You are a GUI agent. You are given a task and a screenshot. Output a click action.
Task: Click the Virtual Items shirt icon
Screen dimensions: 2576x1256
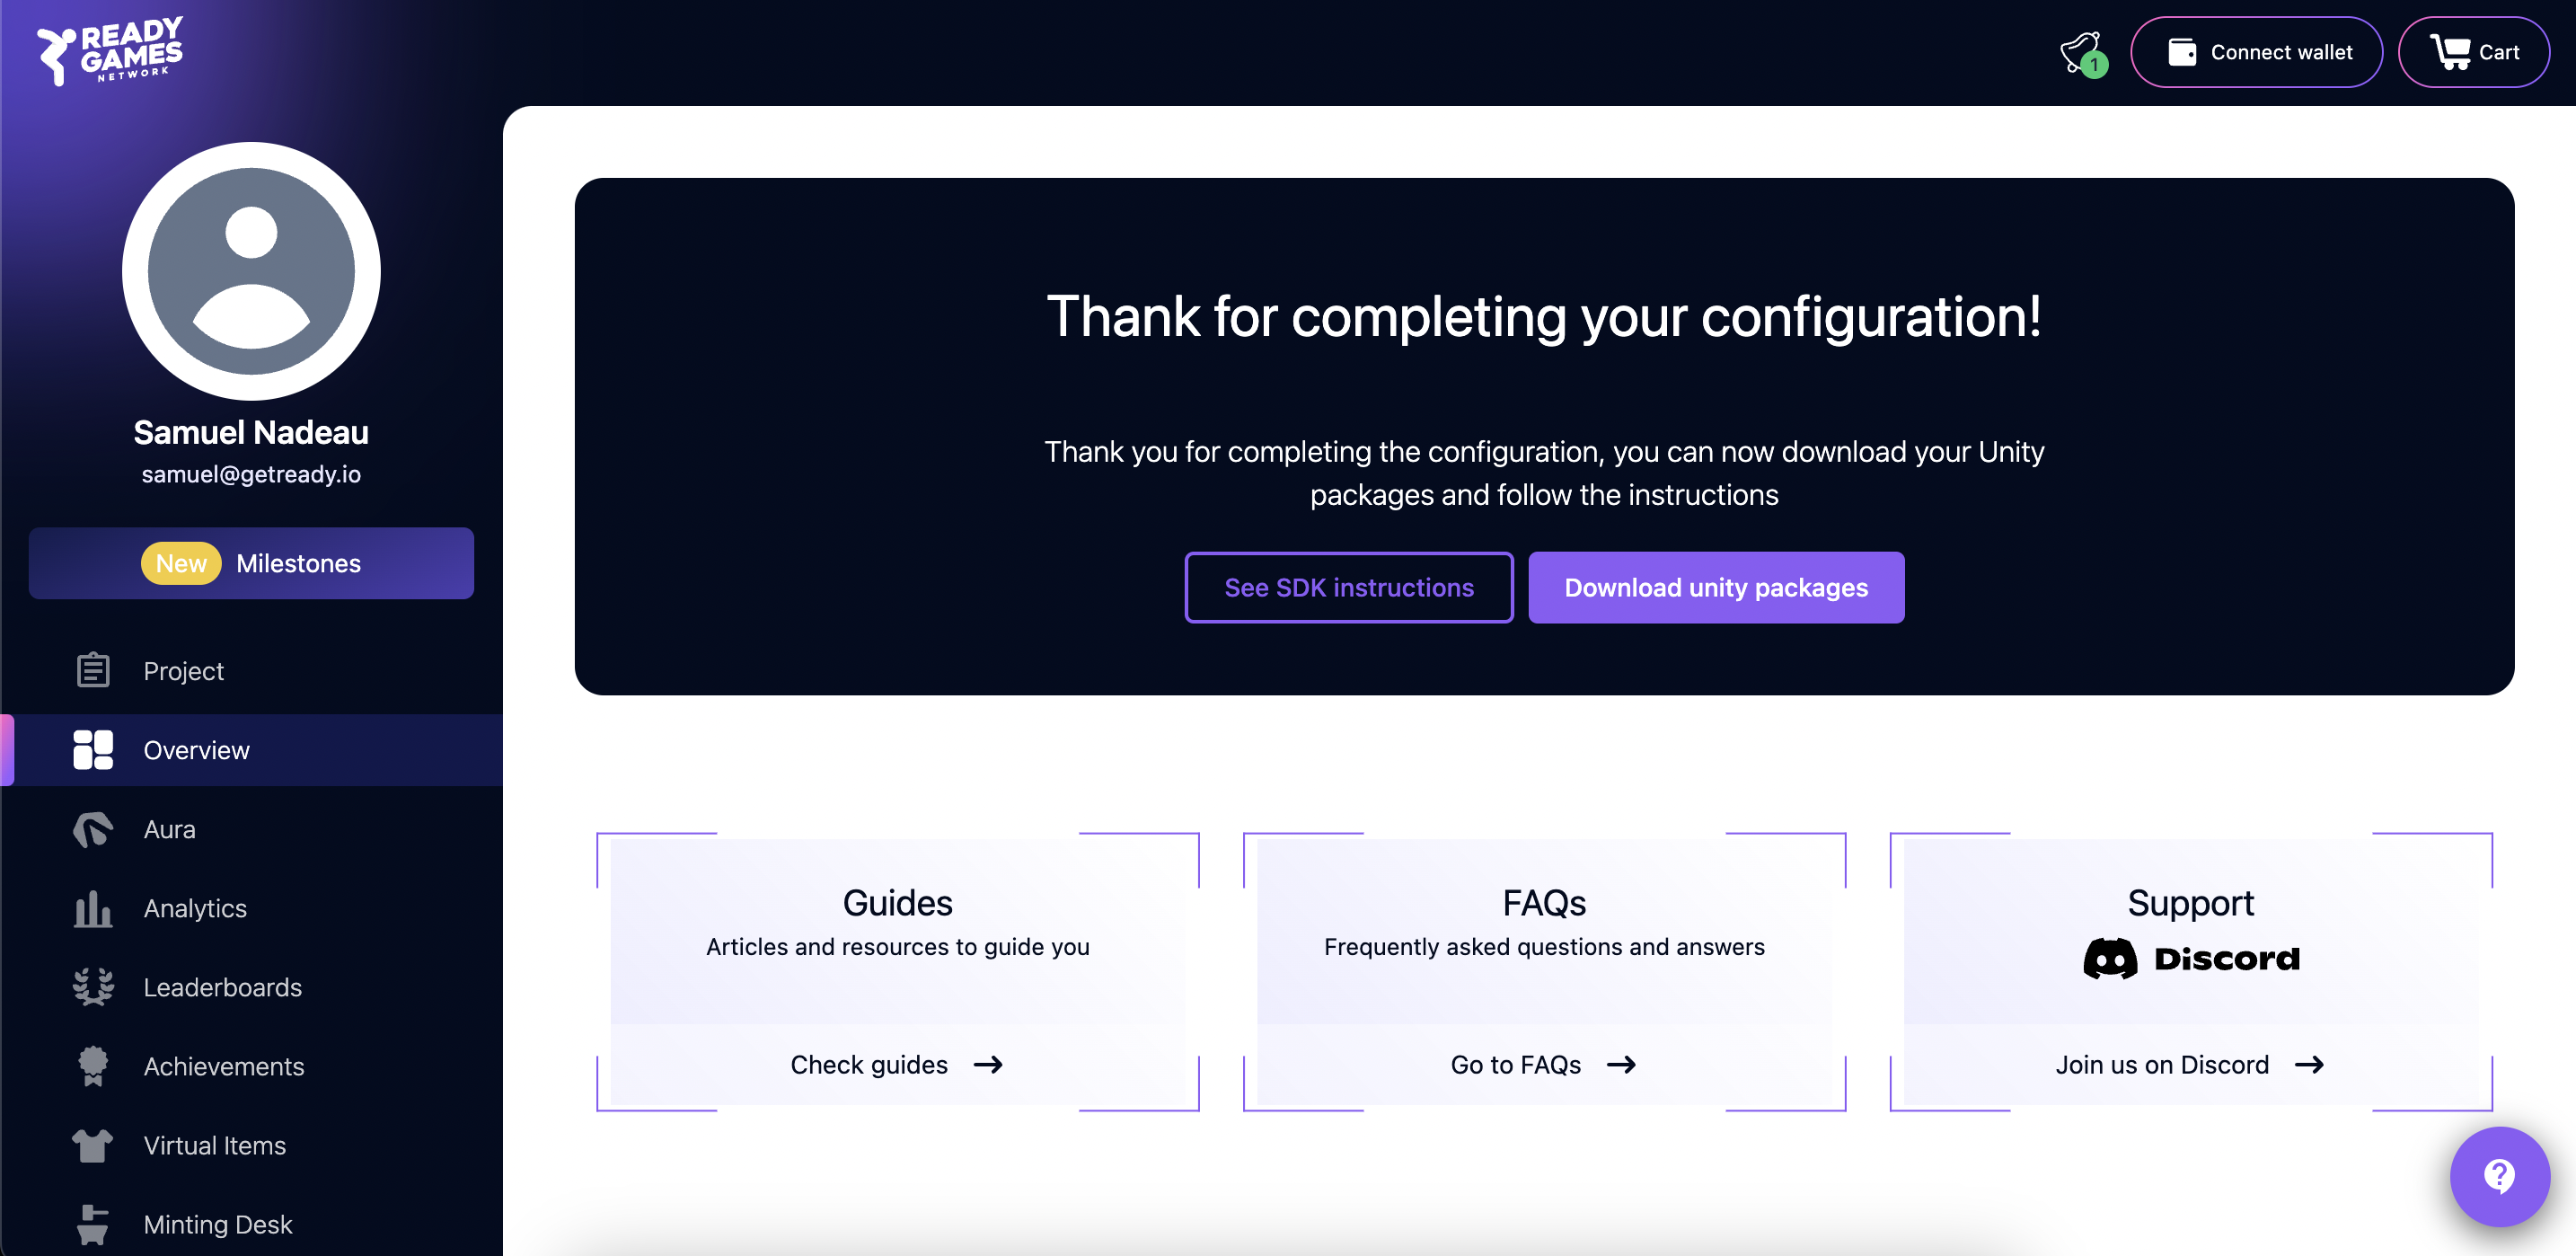(x=93, y=1146)
